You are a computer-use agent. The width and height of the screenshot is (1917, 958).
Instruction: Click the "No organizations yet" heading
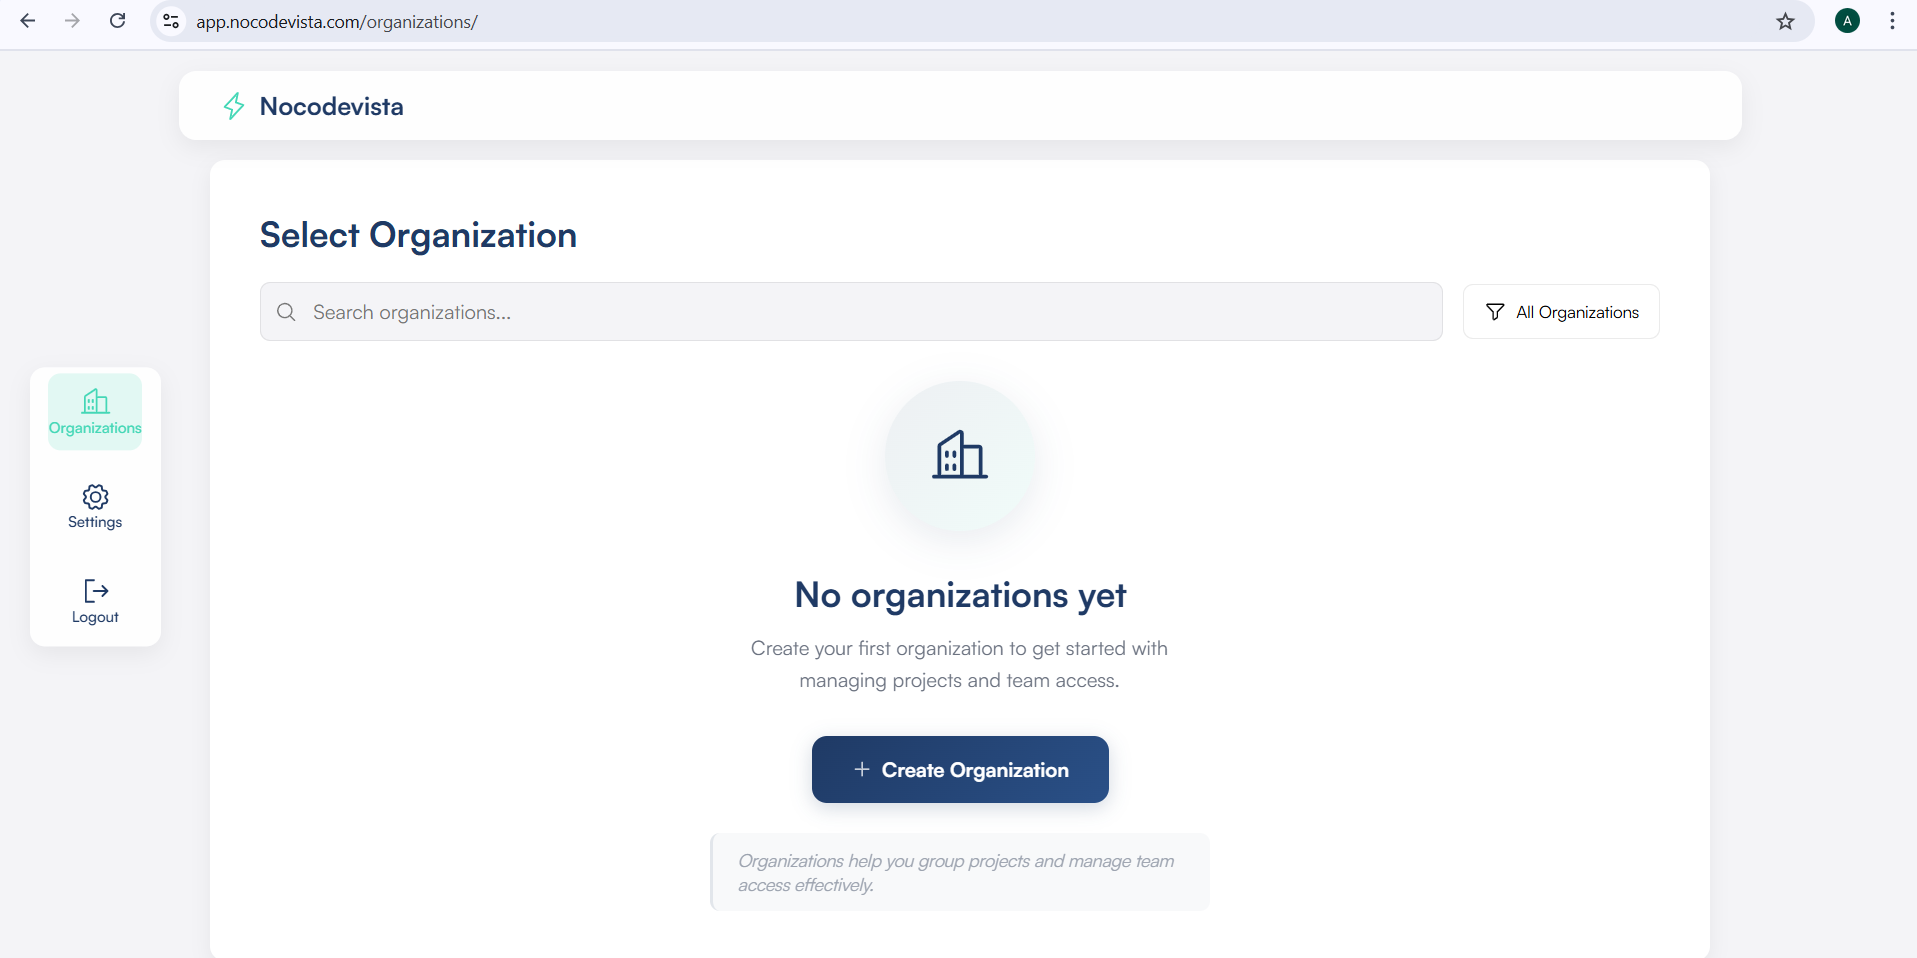[959, 595]
